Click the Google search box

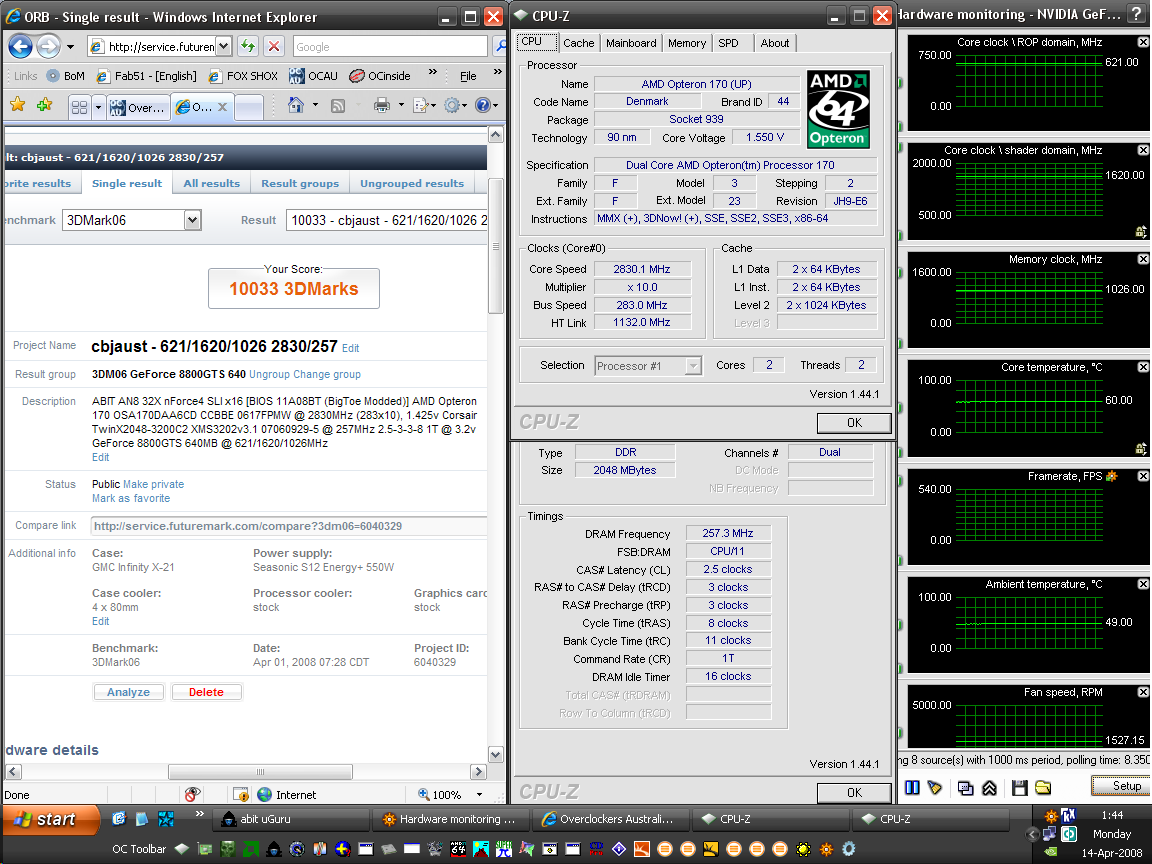pyautogui.click(x=389, y=46)
